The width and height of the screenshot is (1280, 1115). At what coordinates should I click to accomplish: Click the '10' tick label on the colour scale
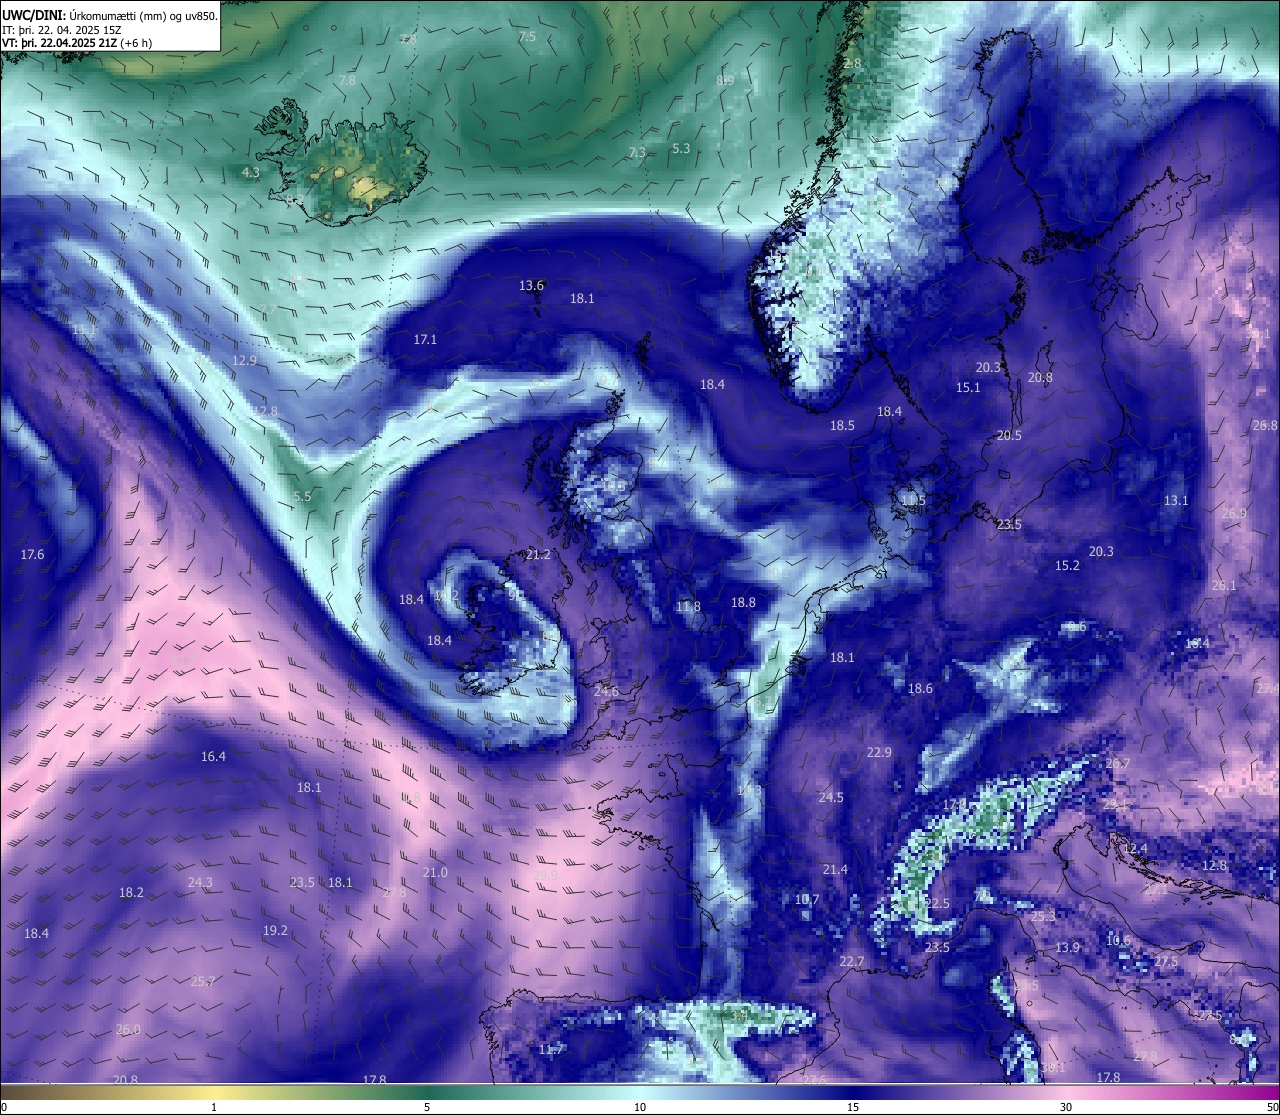(640, 1107)
